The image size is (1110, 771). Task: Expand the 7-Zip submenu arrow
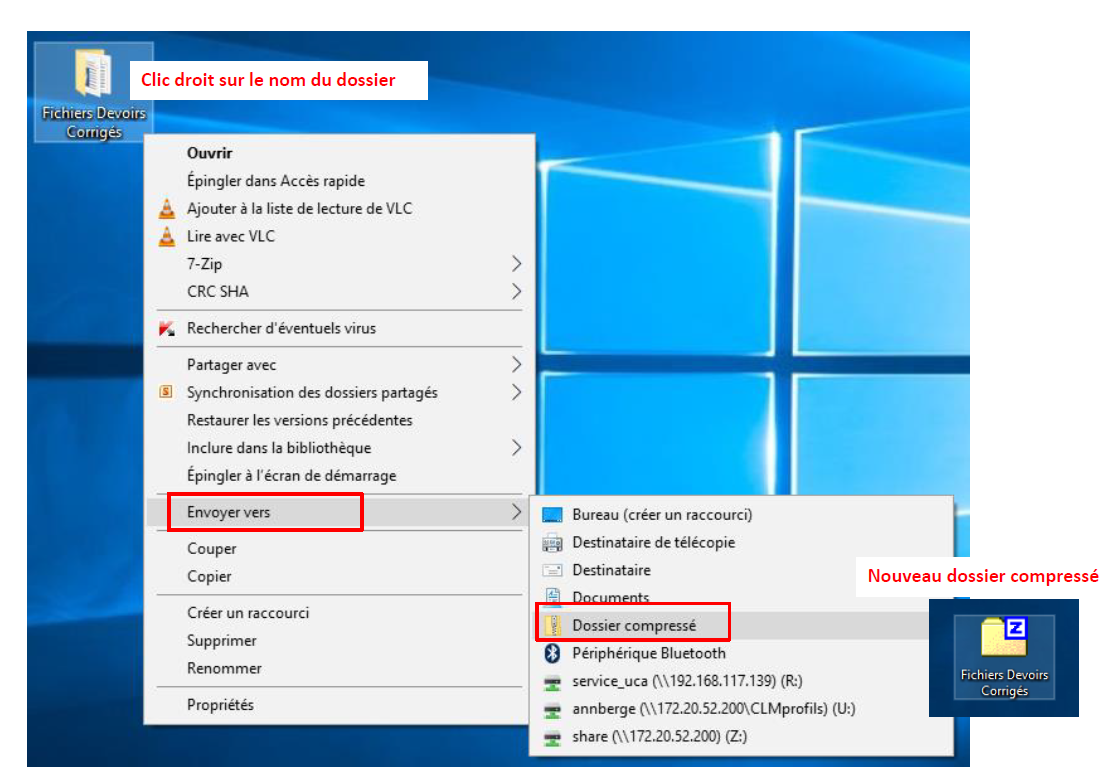pos(516,264)
